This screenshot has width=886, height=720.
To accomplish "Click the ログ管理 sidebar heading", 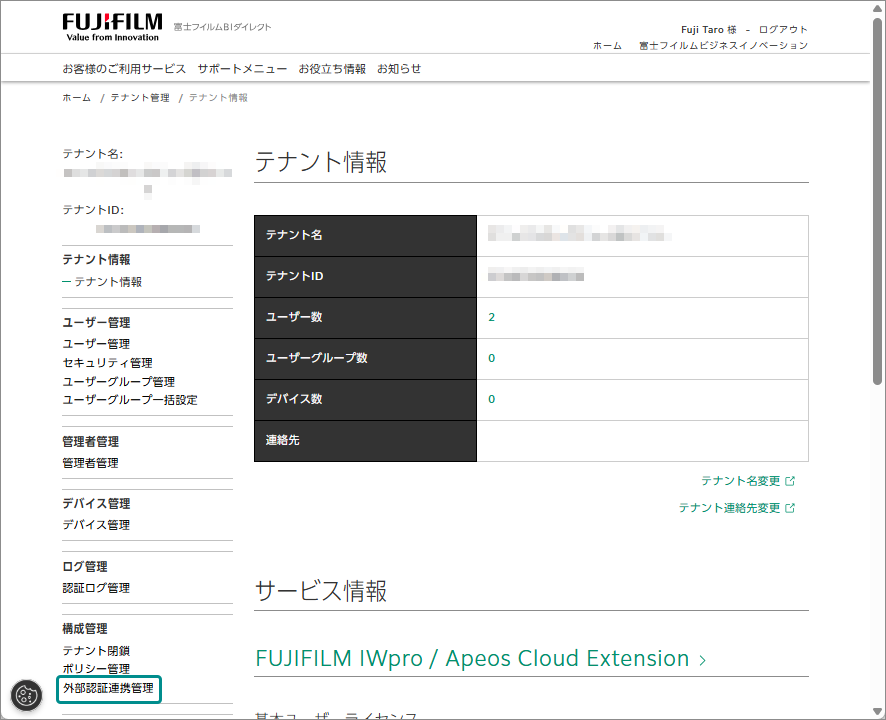I will tap(85, 567).
